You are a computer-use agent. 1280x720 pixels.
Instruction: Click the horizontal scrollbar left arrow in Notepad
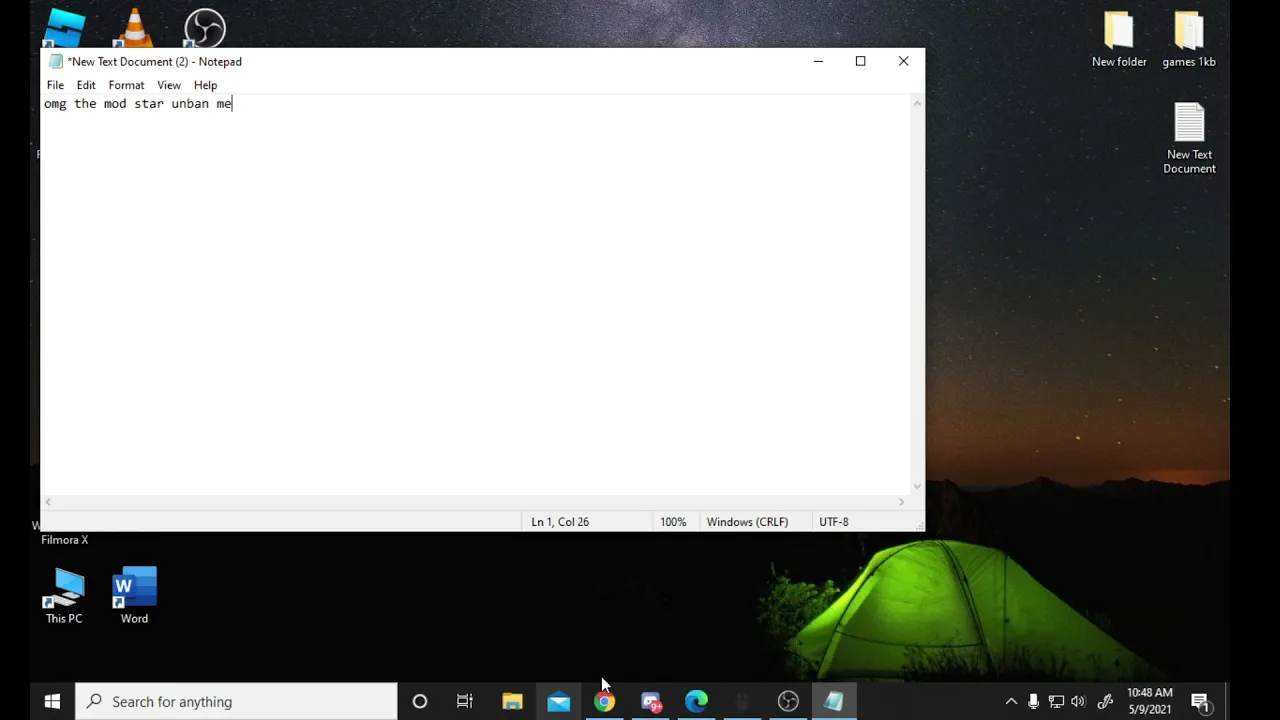pos(48,502)
